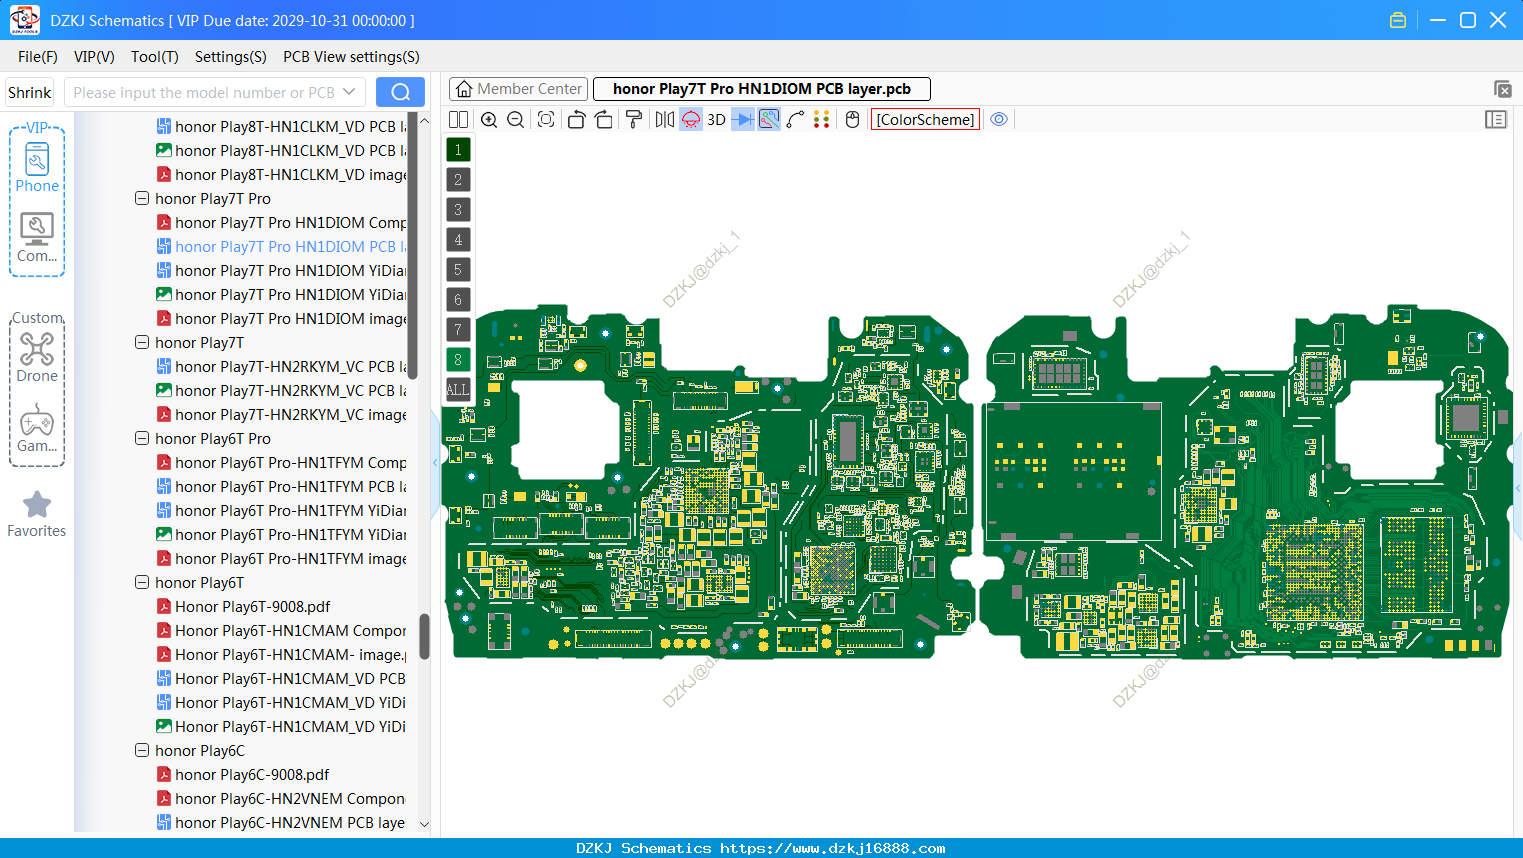Zoom out of the PCB view

(516, 120)
